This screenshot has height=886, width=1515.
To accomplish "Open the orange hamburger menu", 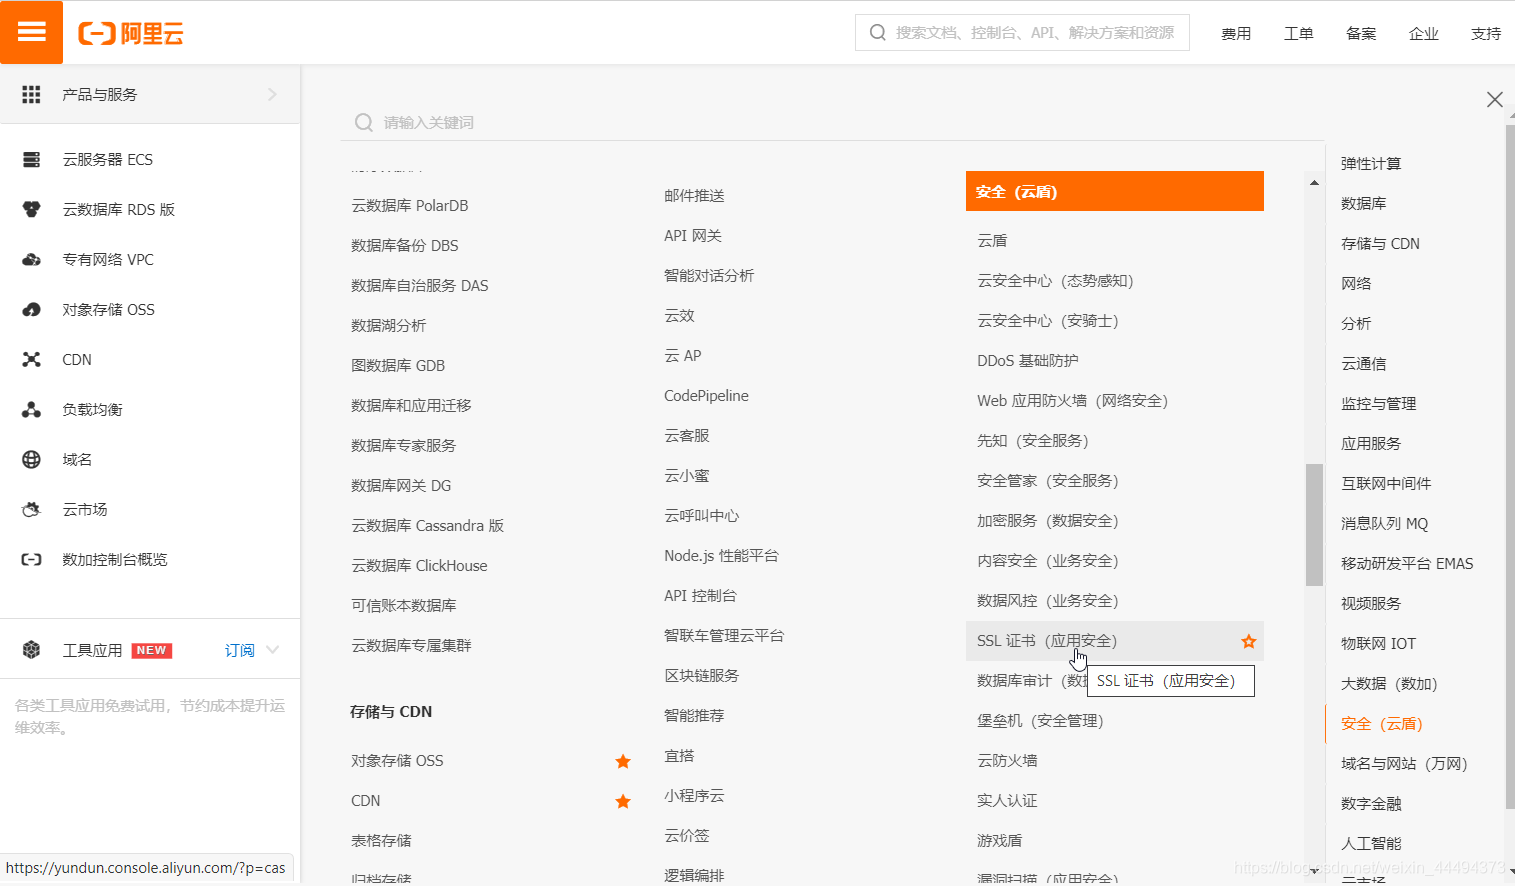I will coord(32,32).
